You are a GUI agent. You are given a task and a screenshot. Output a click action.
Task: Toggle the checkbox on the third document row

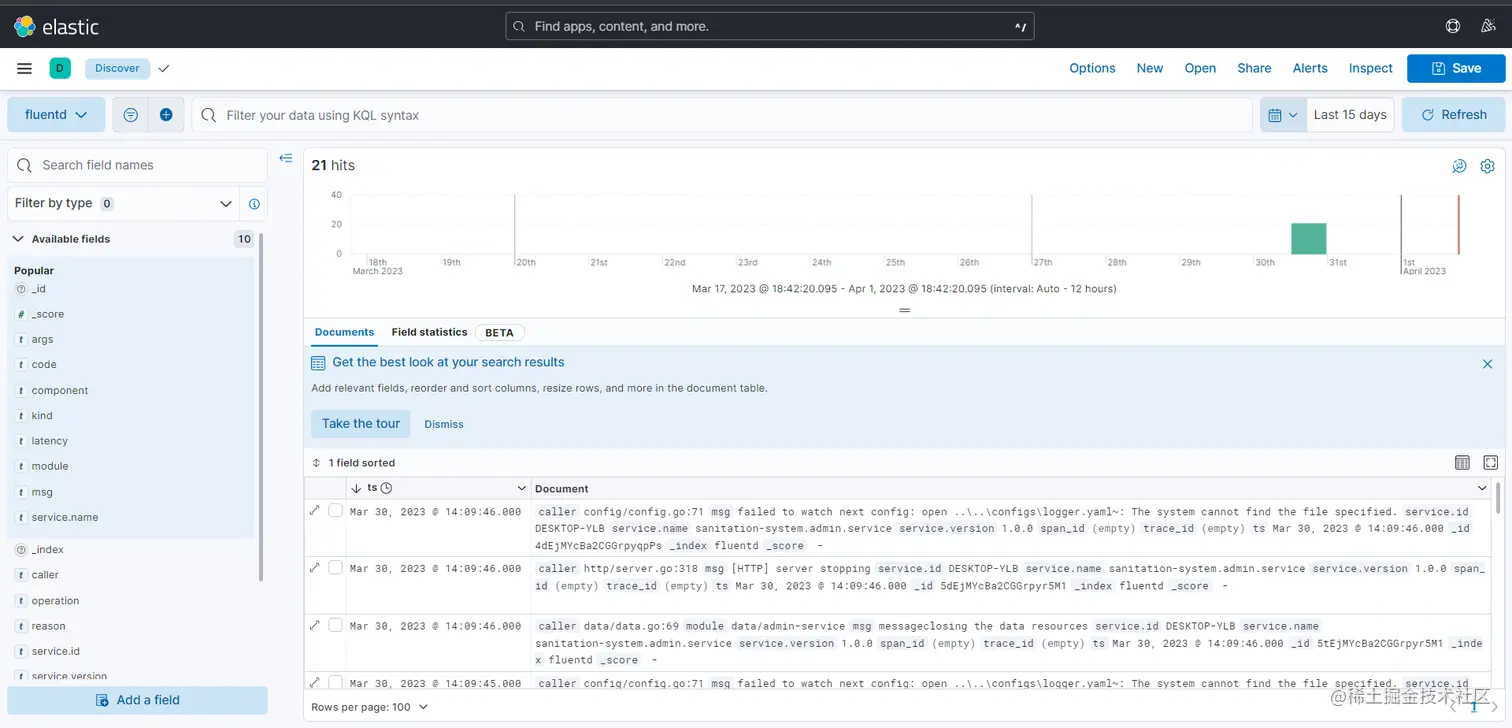336,624
